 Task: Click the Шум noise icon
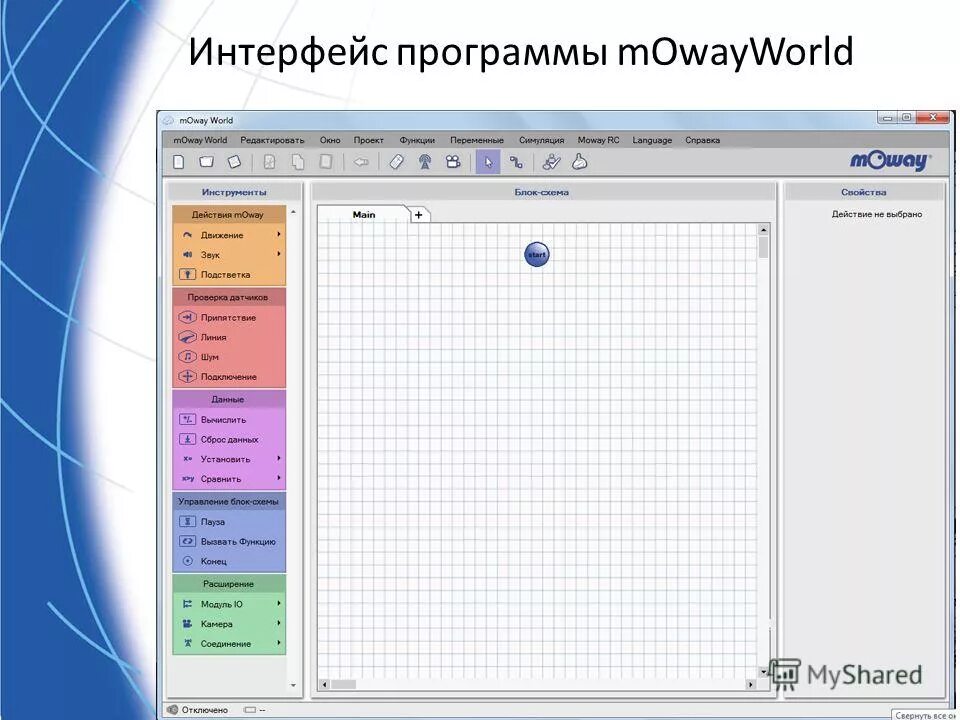coord(187,356)
